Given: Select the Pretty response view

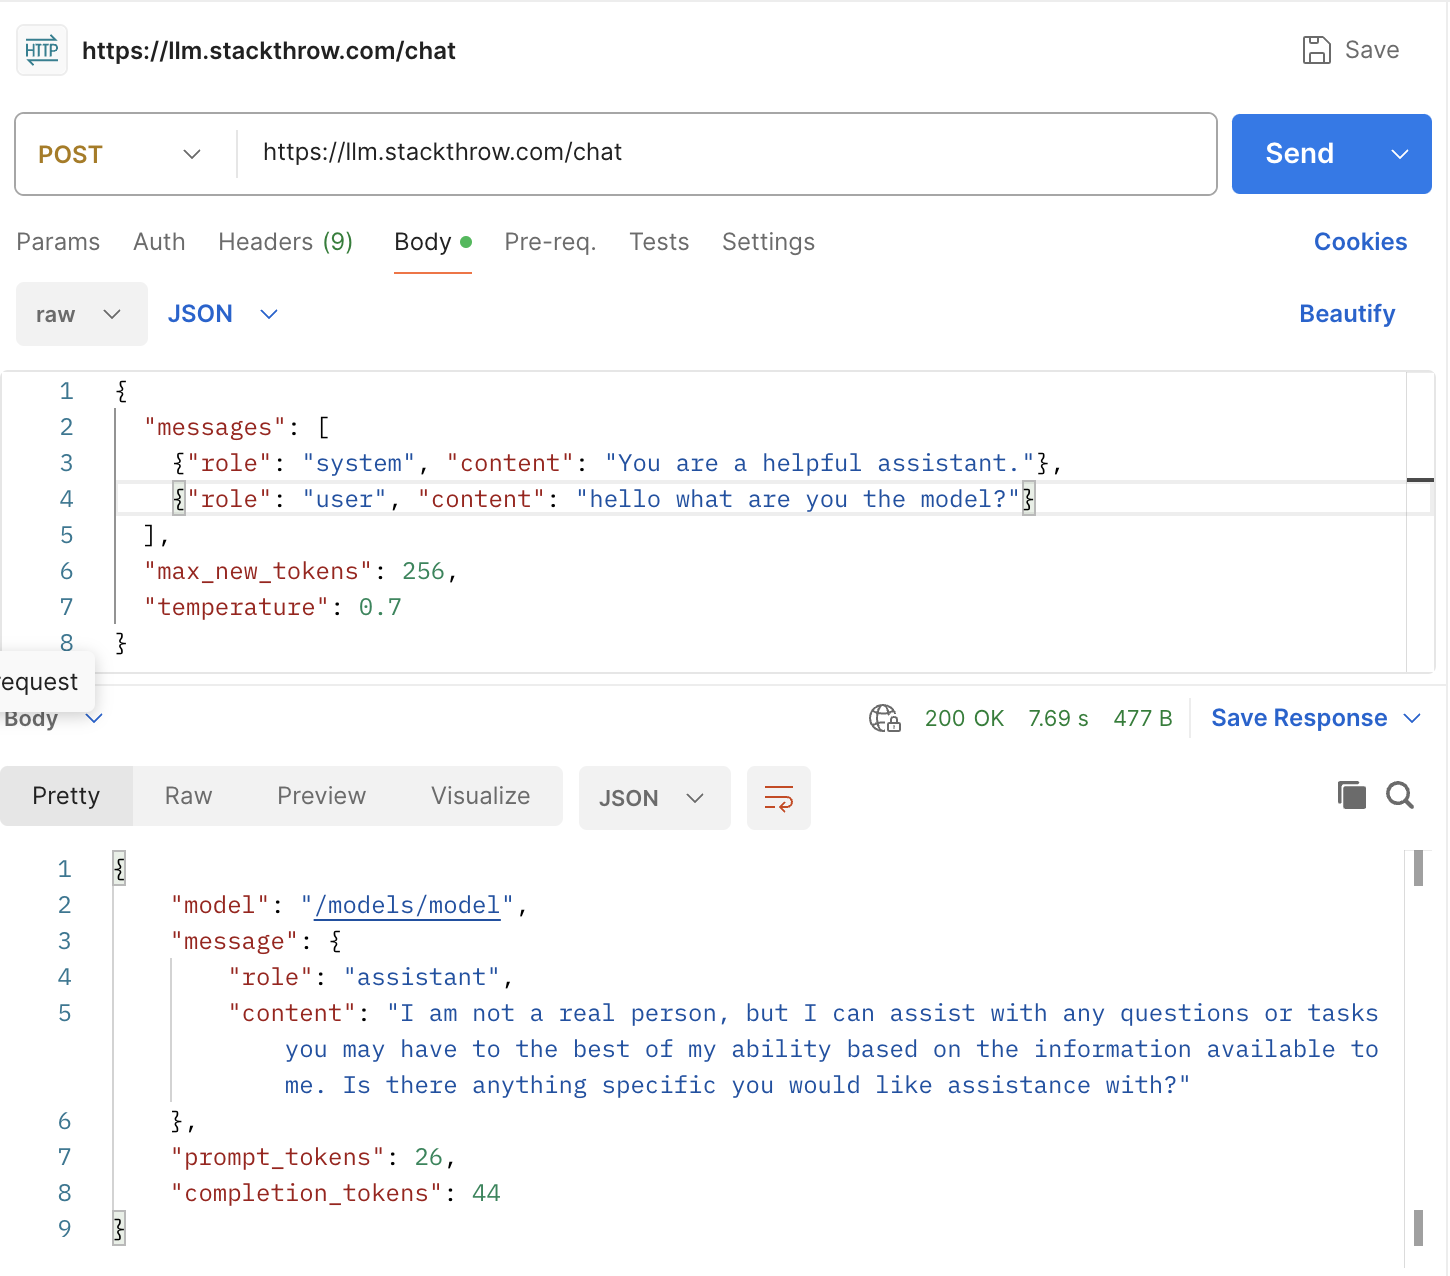Looking at the screenshot, I should (x=66, y=796).
